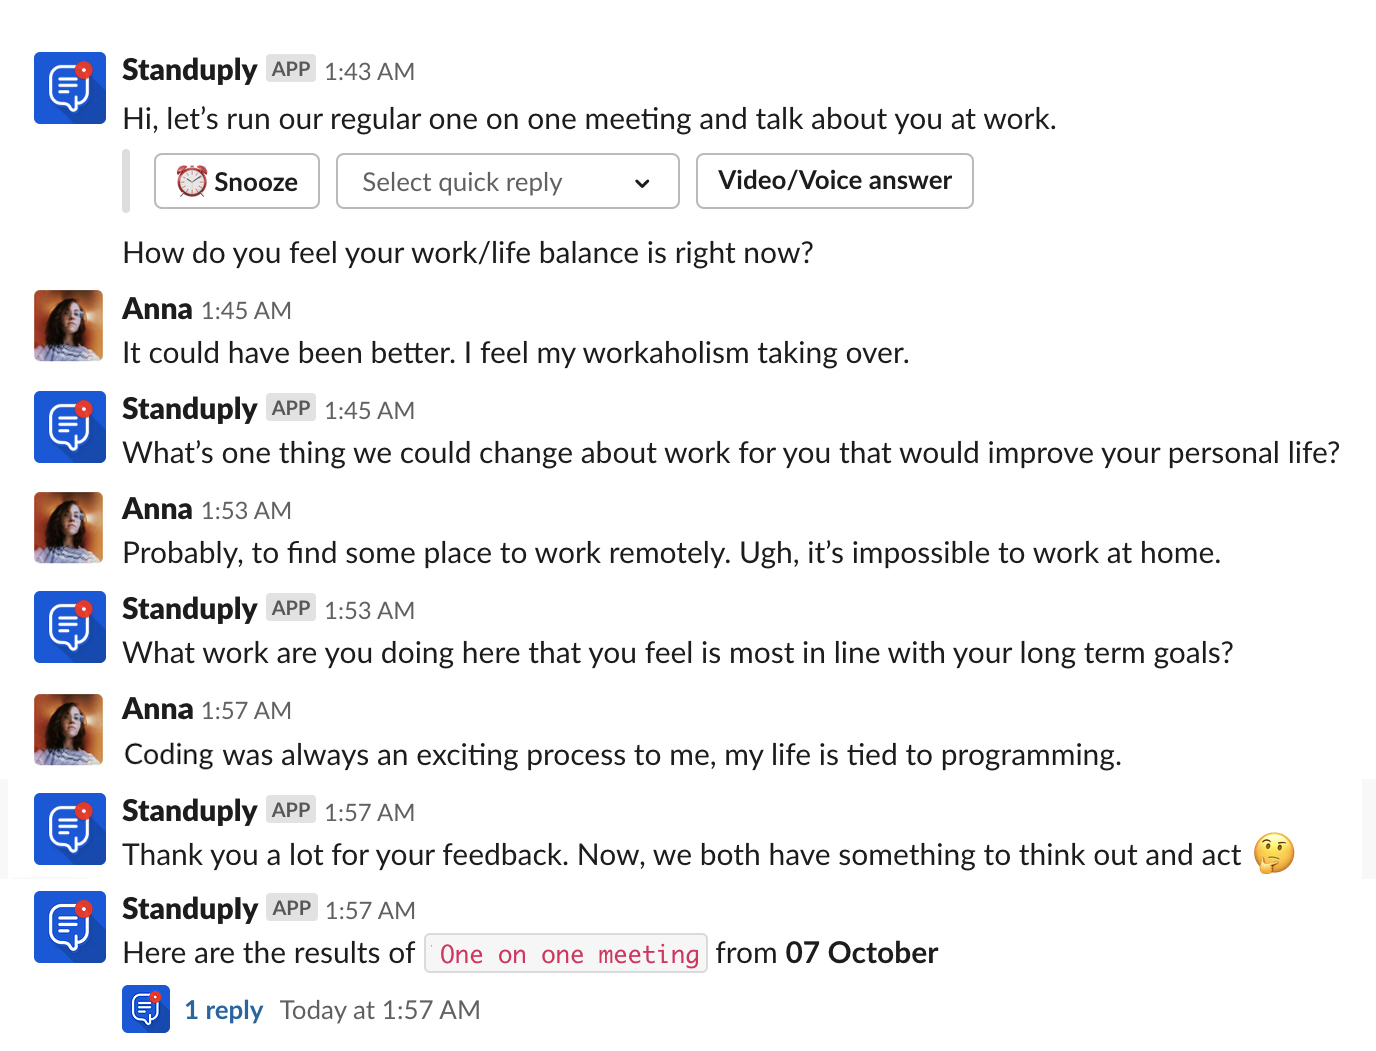This screenshot has height=1051, width=1376.
Task: Click Anna's name on the workaholism message
Action: 157,309
